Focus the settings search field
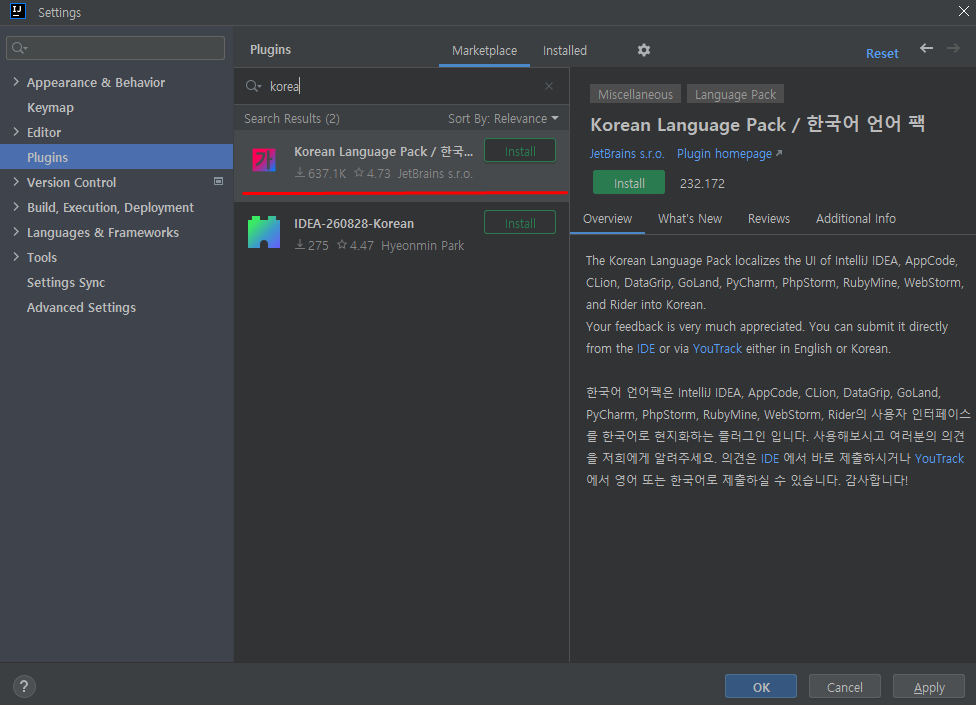 115,48
